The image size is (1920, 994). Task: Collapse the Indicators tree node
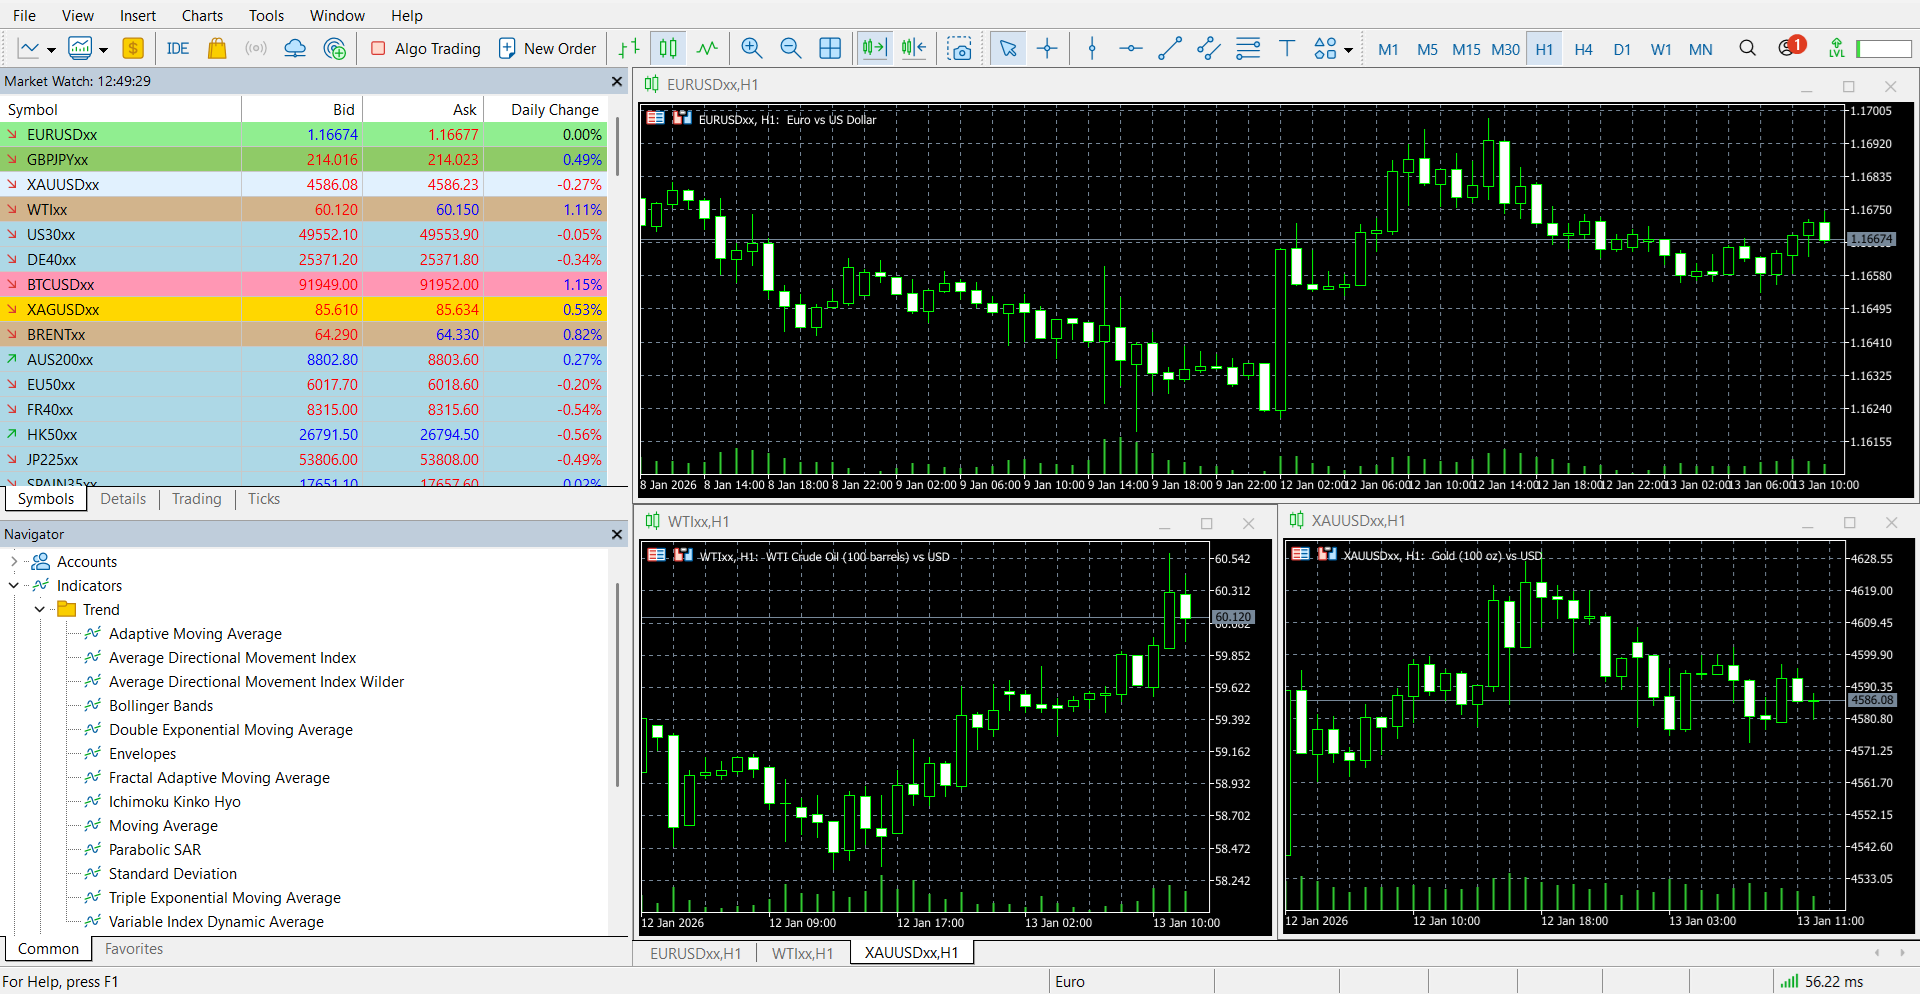click(14, 586)
